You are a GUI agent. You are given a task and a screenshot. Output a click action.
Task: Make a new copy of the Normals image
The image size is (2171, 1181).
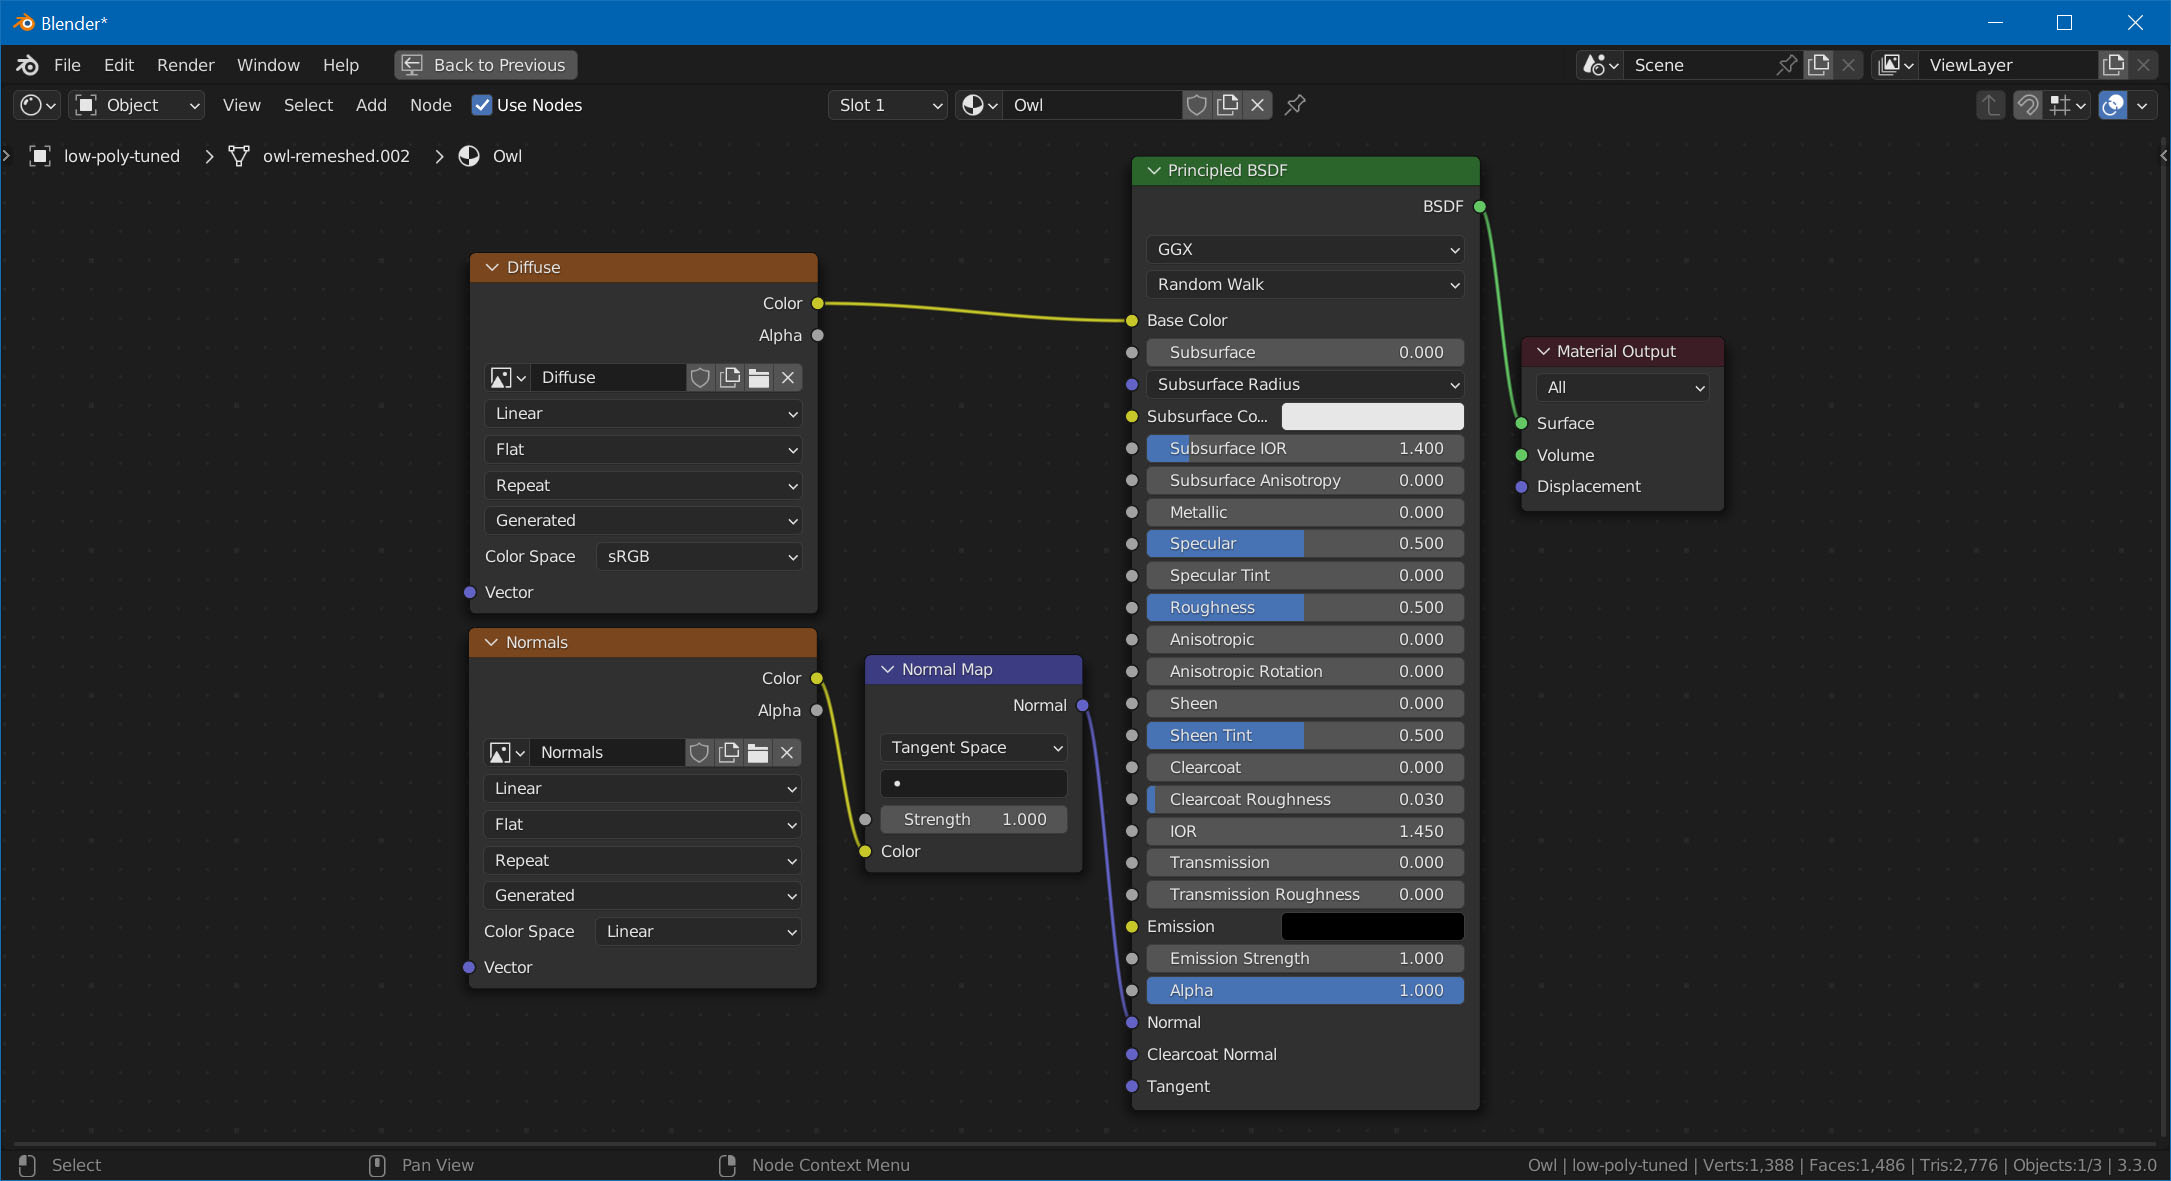729,752
